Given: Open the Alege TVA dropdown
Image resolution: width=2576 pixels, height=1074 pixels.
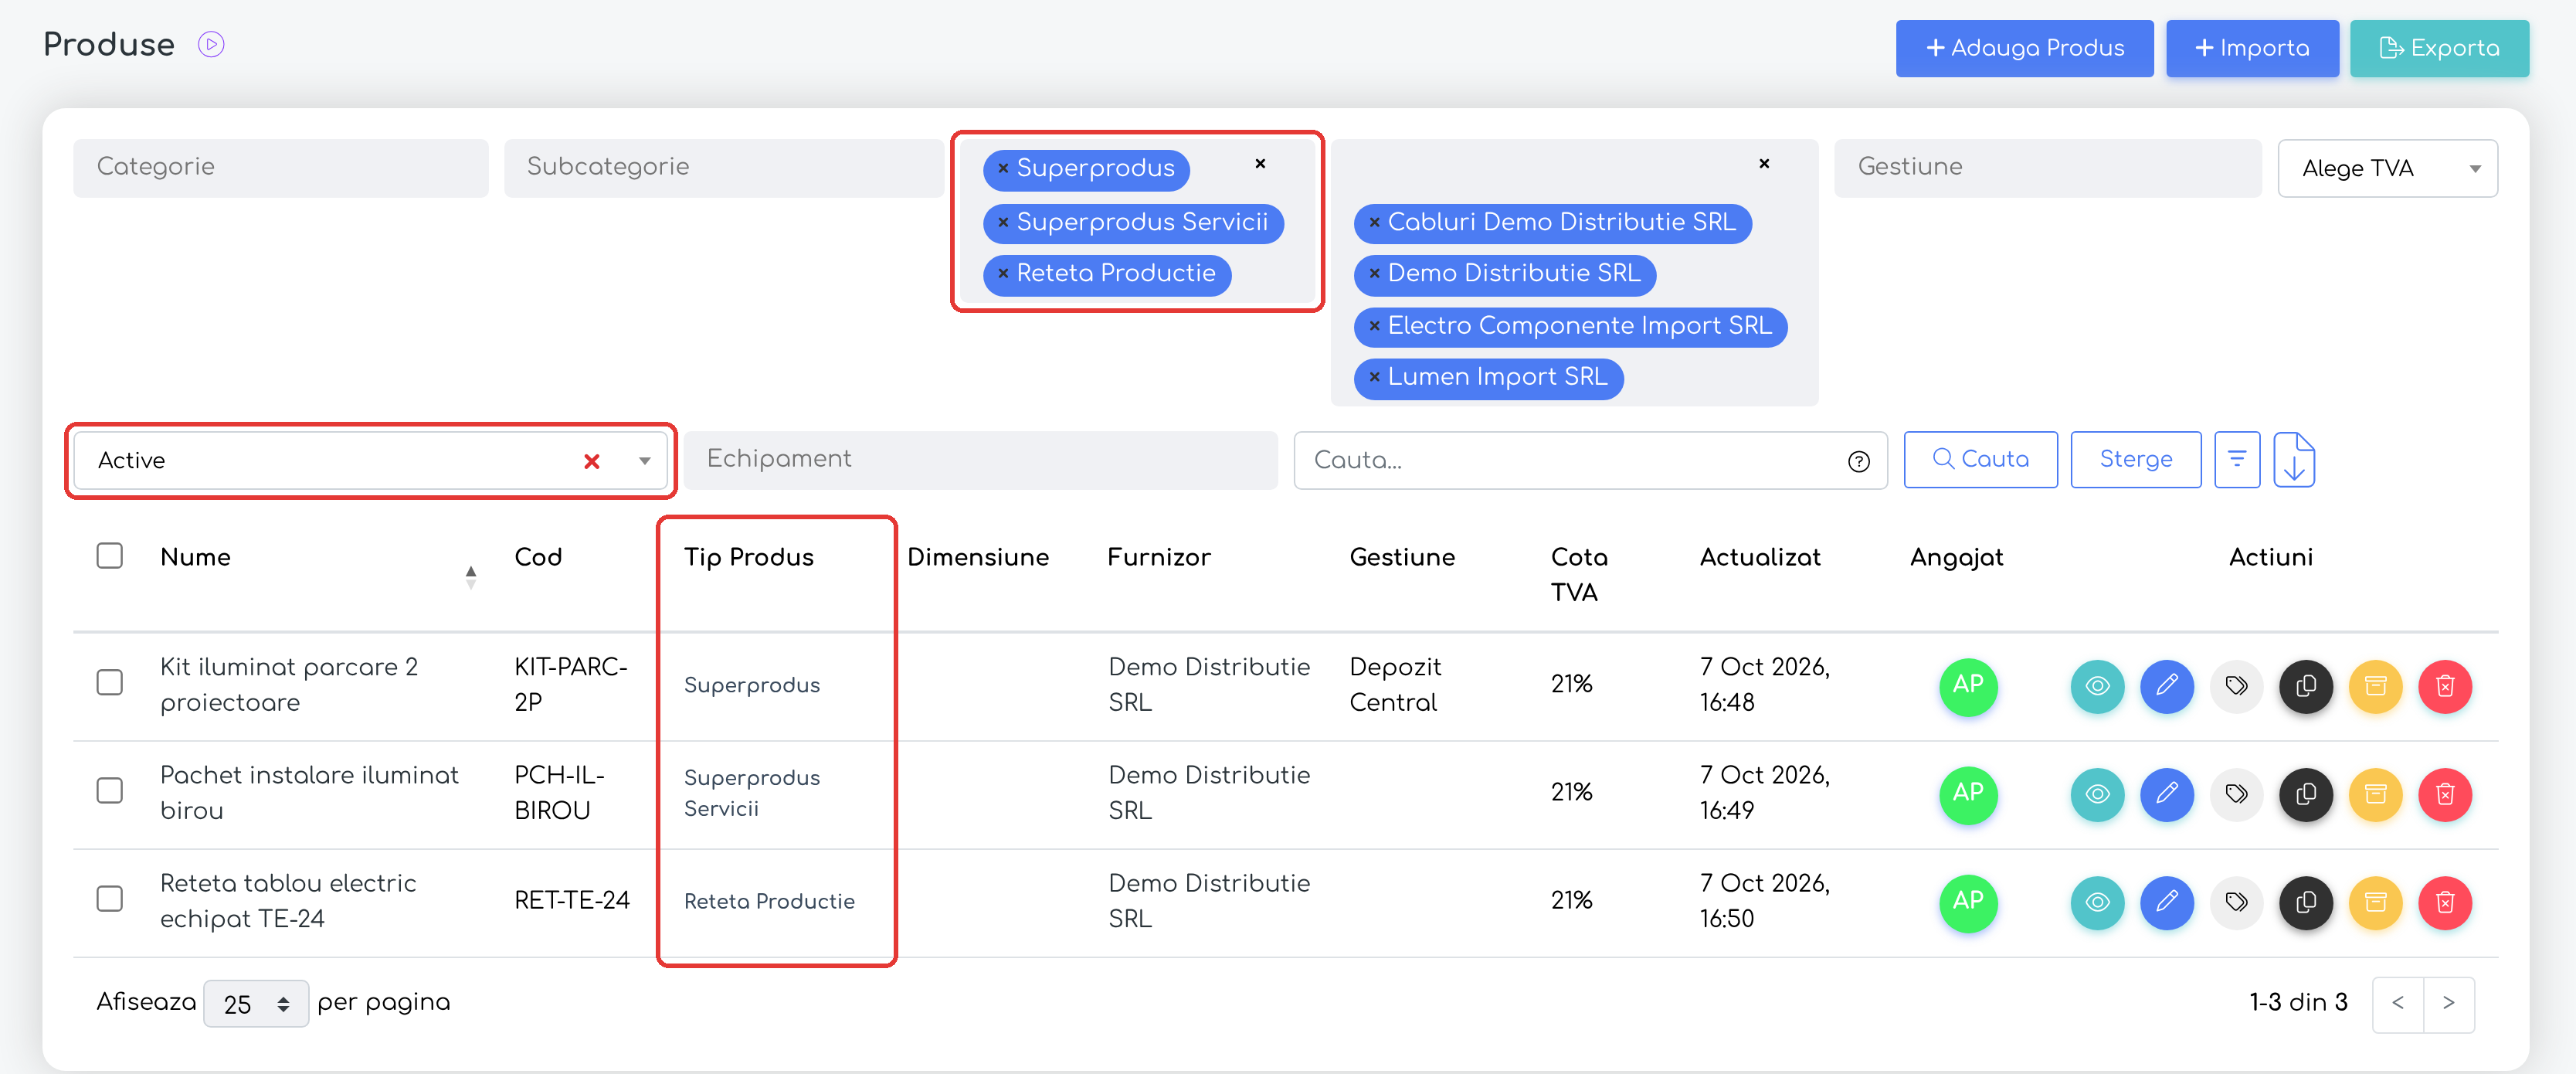Looking at the screenshot, I should (x=2387, y=168).
